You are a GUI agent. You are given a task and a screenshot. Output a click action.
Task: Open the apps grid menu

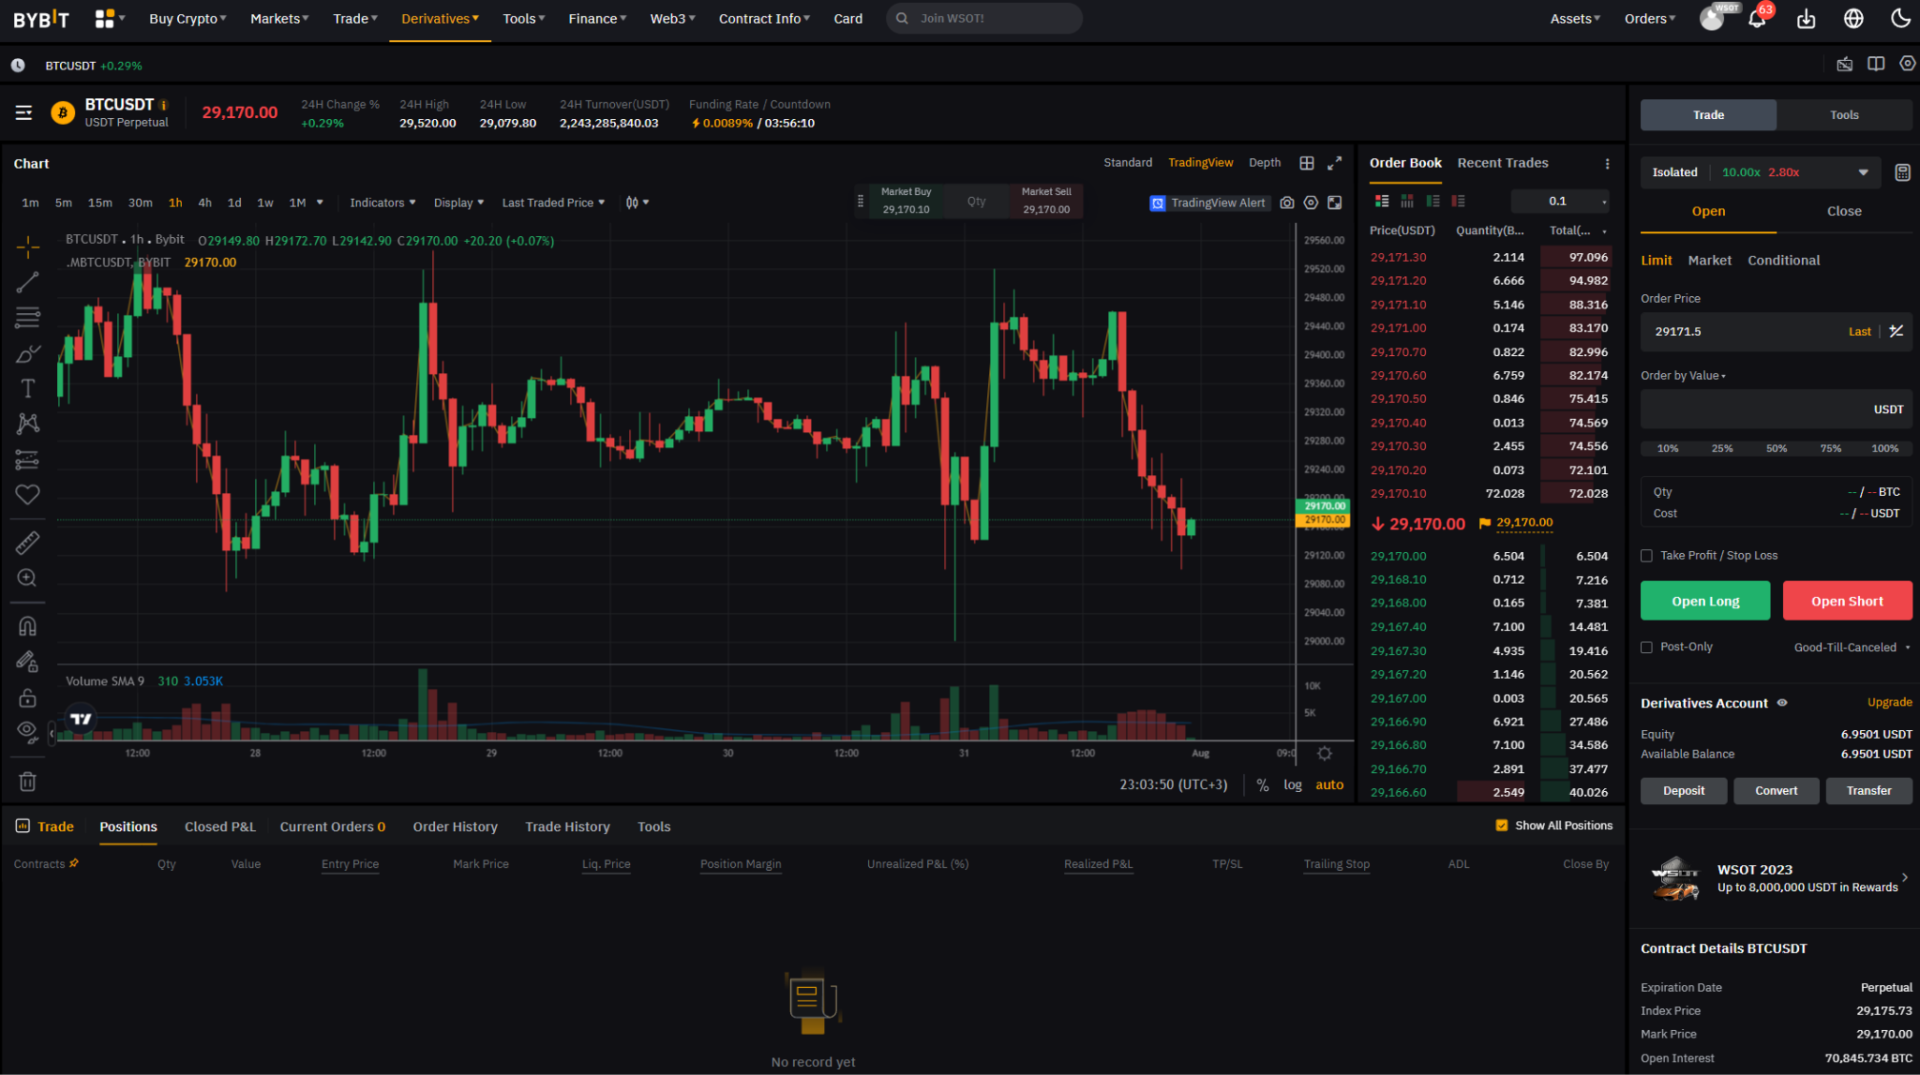[104, 18]
